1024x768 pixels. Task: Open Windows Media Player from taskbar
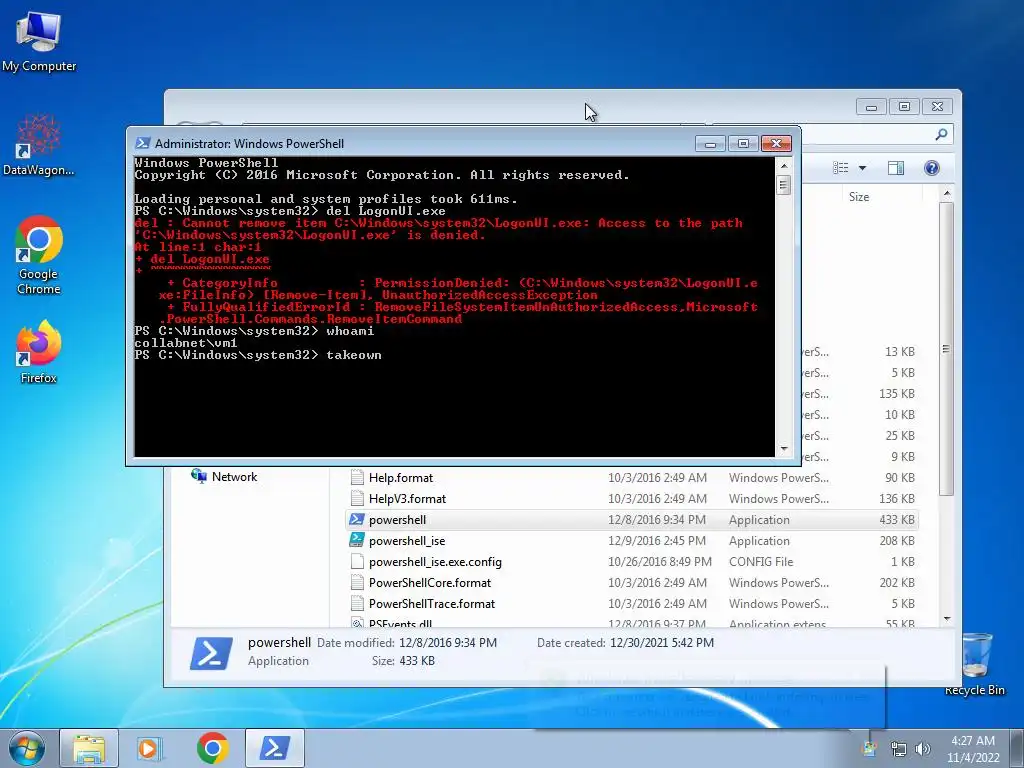coord(150,748)
